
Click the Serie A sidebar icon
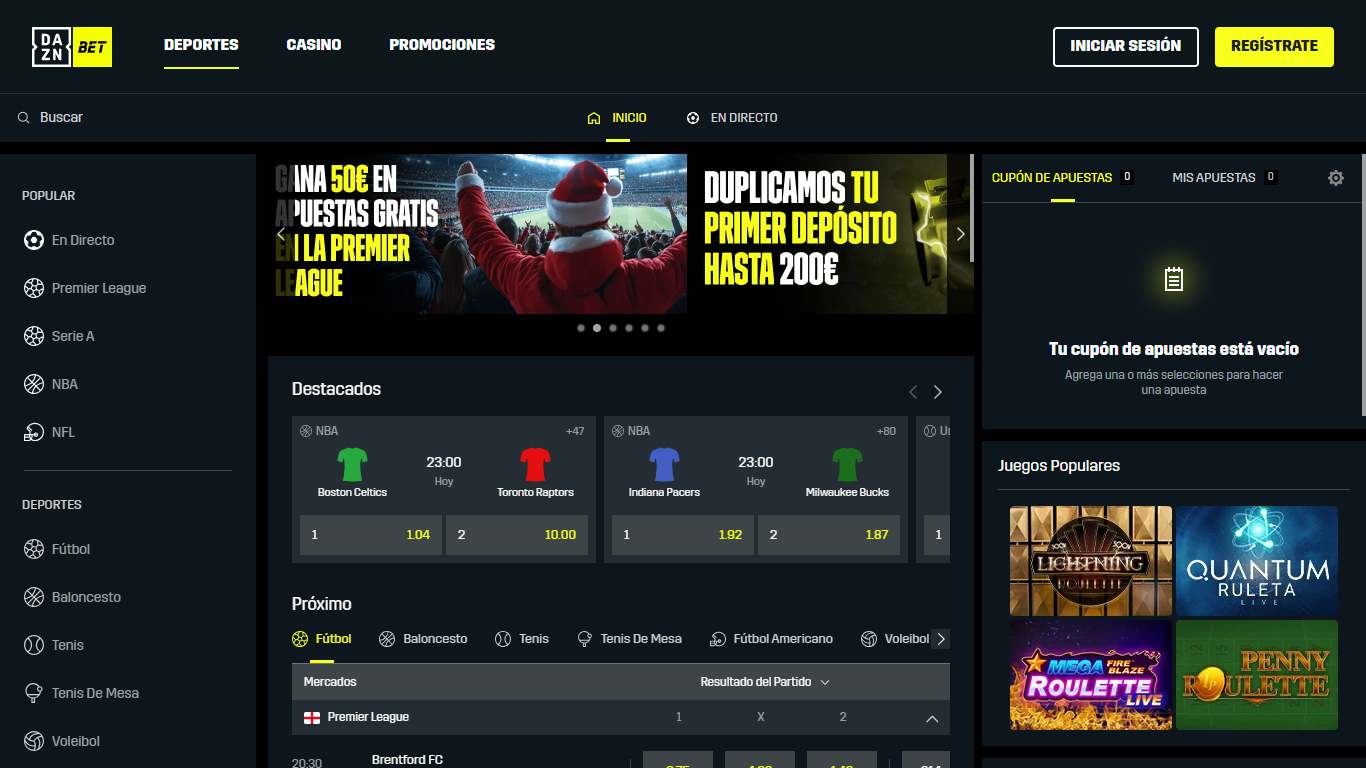point(34,336)
